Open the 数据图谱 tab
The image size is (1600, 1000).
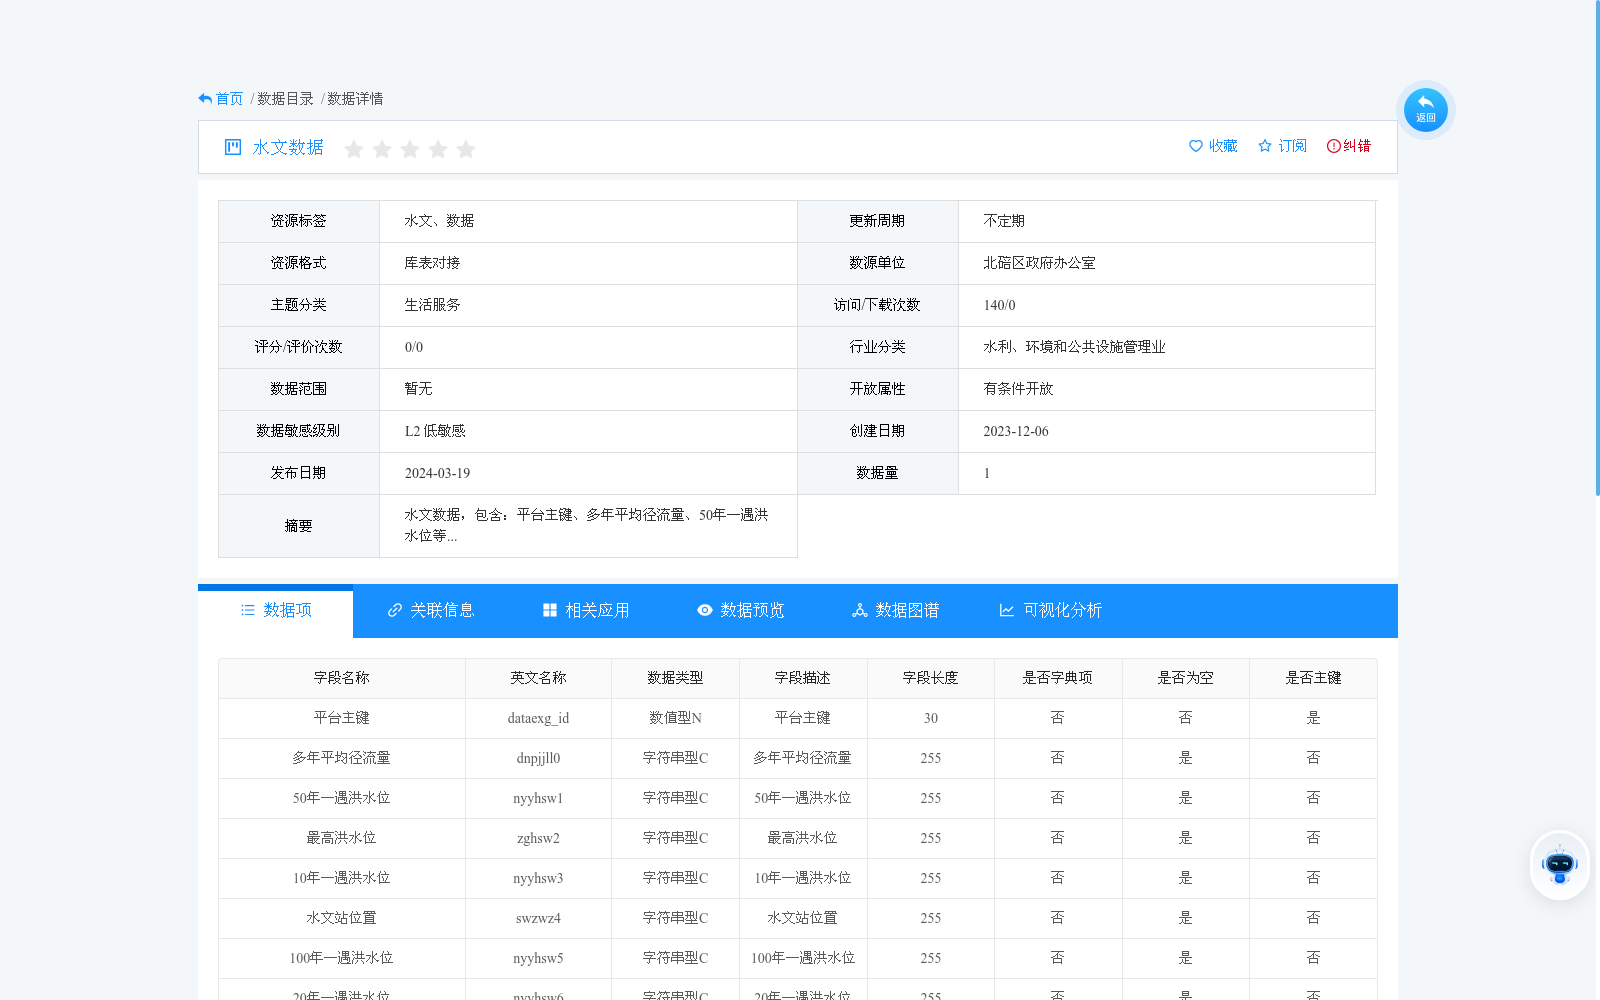(896, 610)
